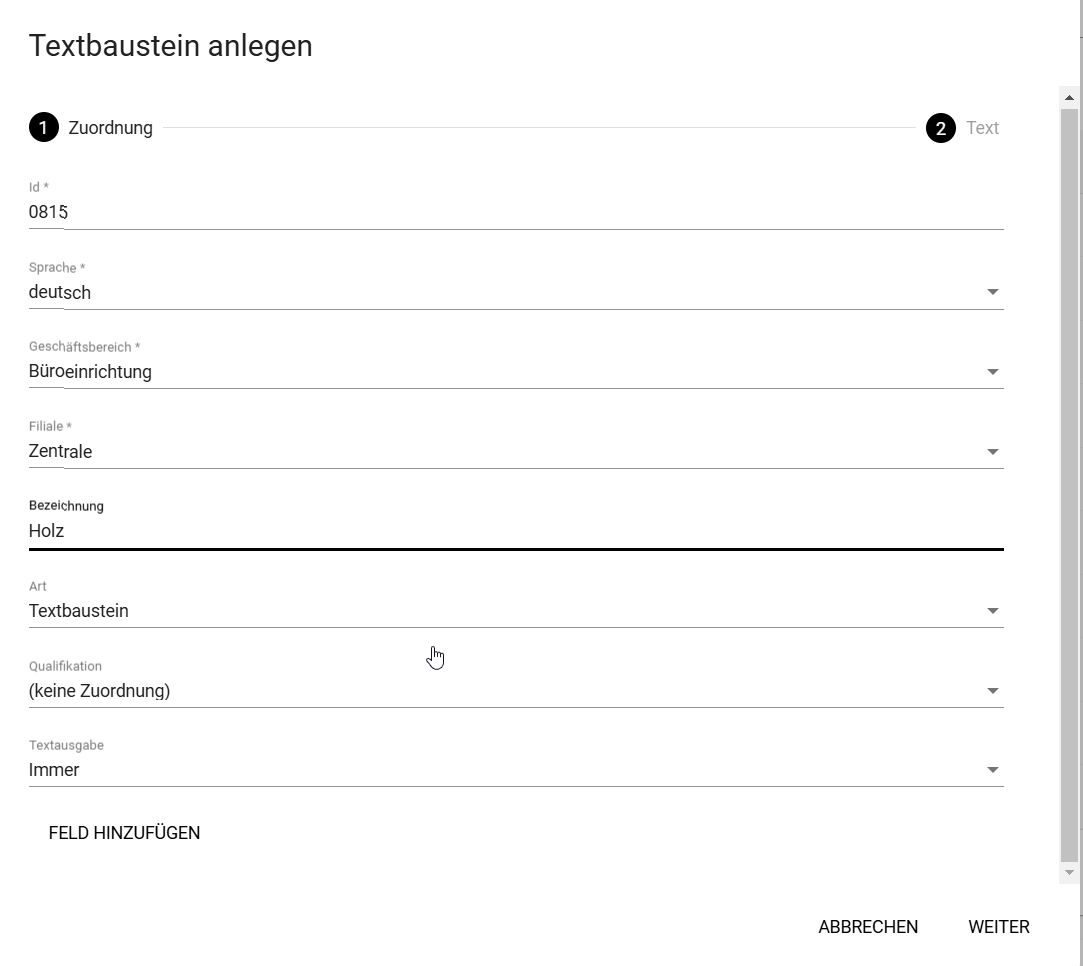Image resolution: width=1083 pixels, height=966 pixels.
Task: Focus the Id input field
Action: point(516,212)
